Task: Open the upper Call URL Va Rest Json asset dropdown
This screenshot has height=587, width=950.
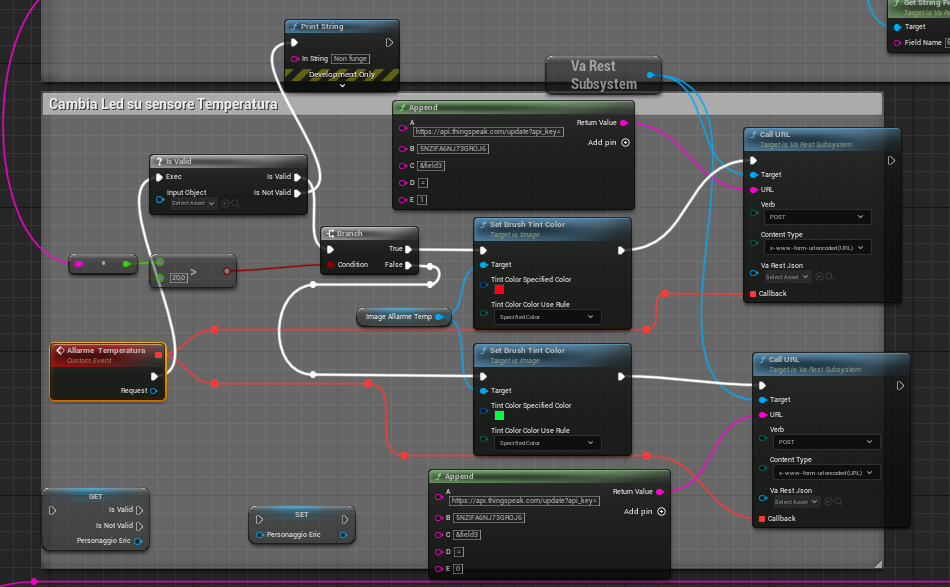Action: pos(787,277)
